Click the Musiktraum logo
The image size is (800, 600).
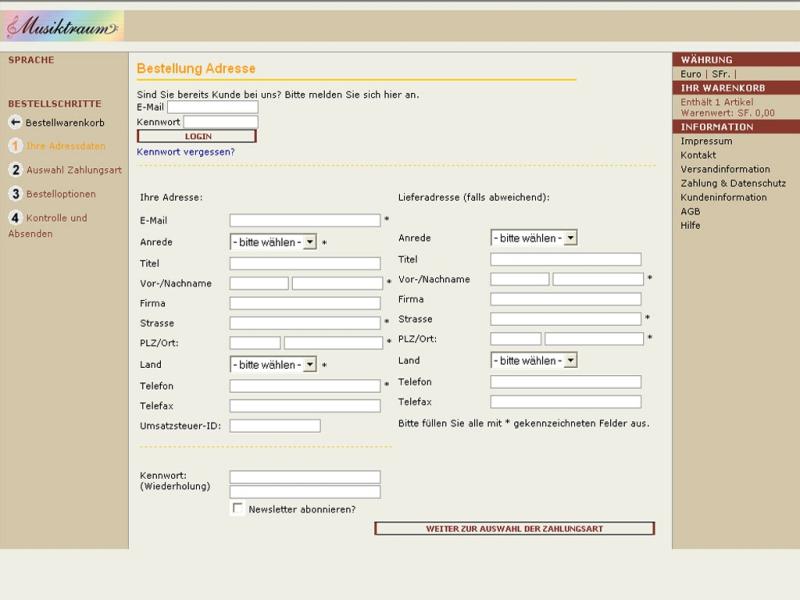tap(64, 26)
